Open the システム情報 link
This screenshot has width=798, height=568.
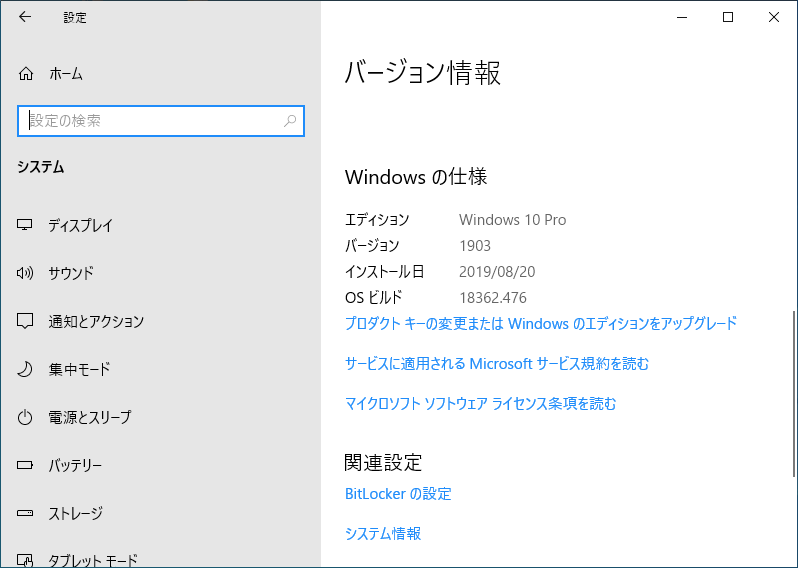(383, 533)
